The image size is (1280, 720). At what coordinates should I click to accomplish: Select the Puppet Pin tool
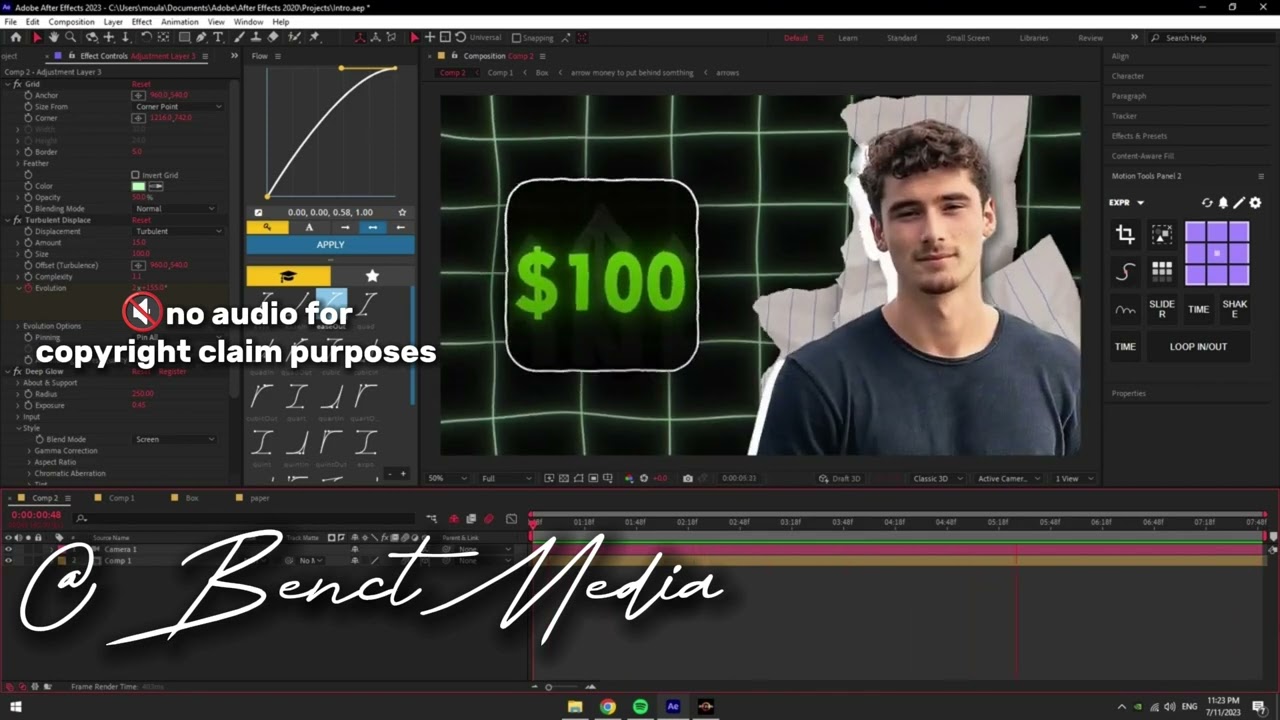tap(314, 37)
